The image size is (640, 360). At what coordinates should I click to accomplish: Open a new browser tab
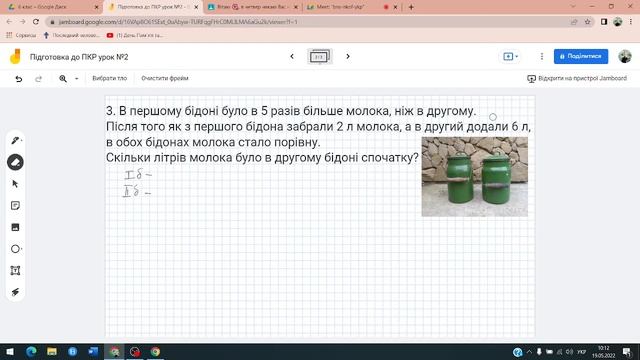point(411,7)
